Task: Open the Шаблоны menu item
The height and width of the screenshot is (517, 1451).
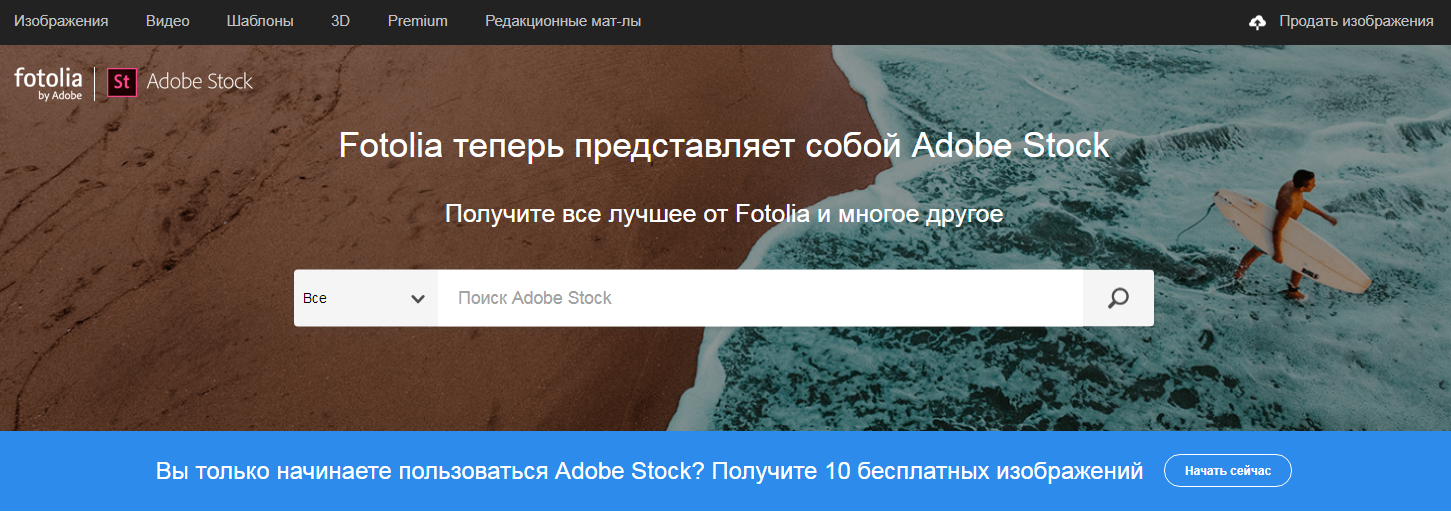Action: 260,21
